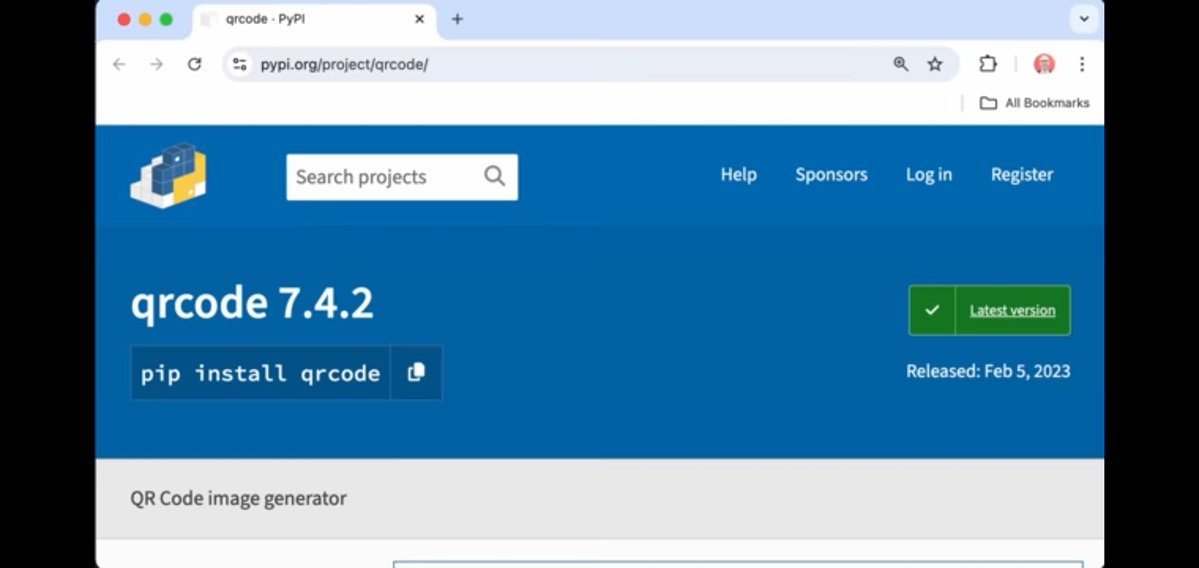Click the qrcode 7.4.2 heading

tap(252, 303)
